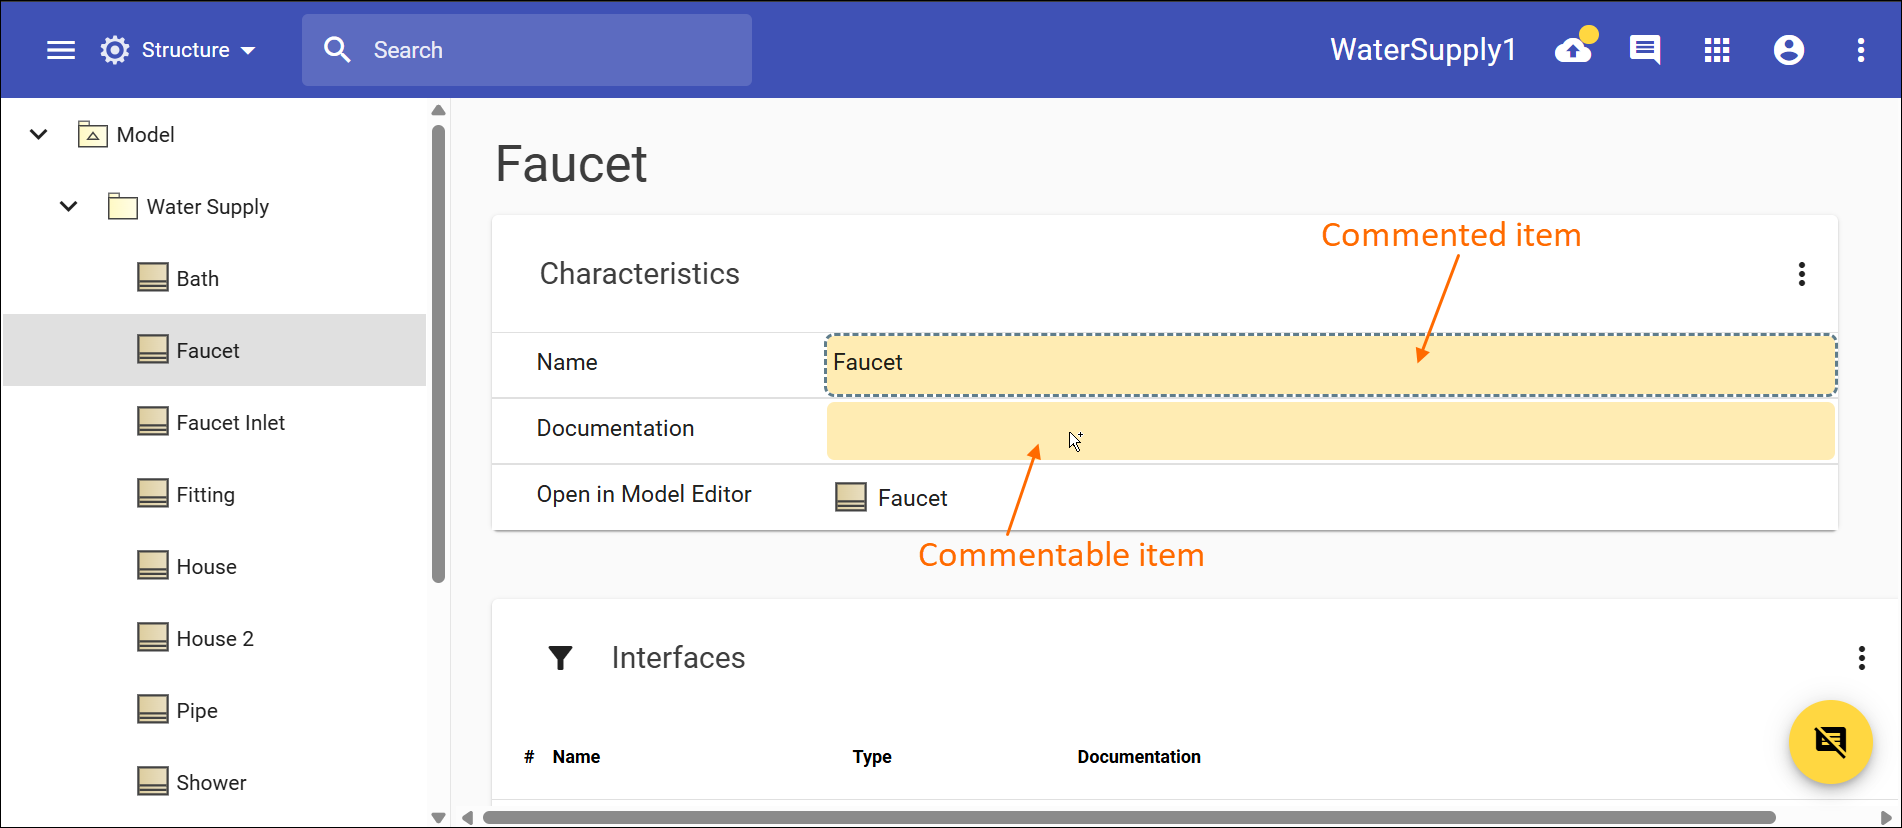Open Faucet link in Model Editor

[x=912, y=498]
